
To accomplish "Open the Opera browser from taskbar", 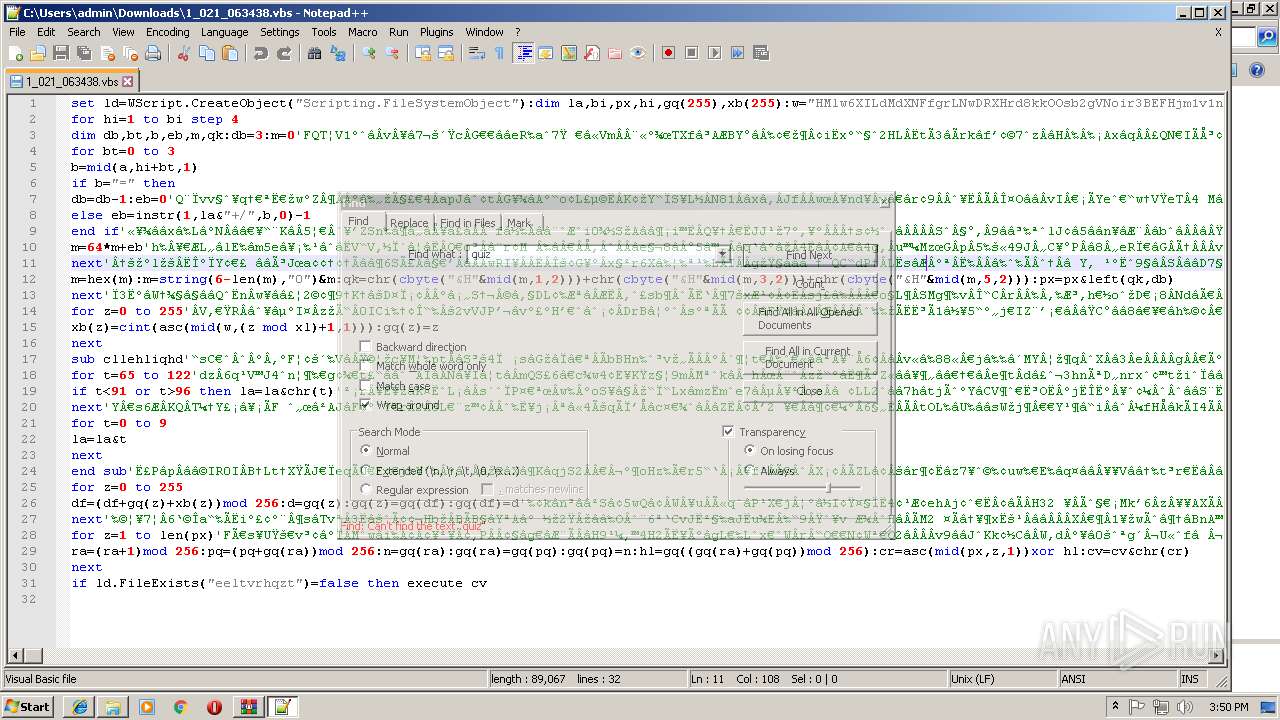I will point(214,707).
